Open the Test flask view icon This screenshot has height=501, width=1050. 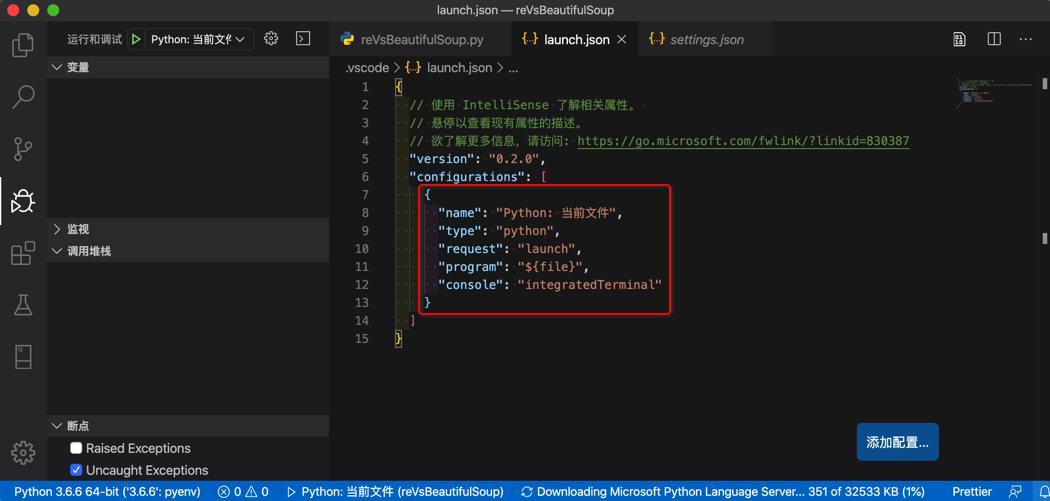[23, 305]
